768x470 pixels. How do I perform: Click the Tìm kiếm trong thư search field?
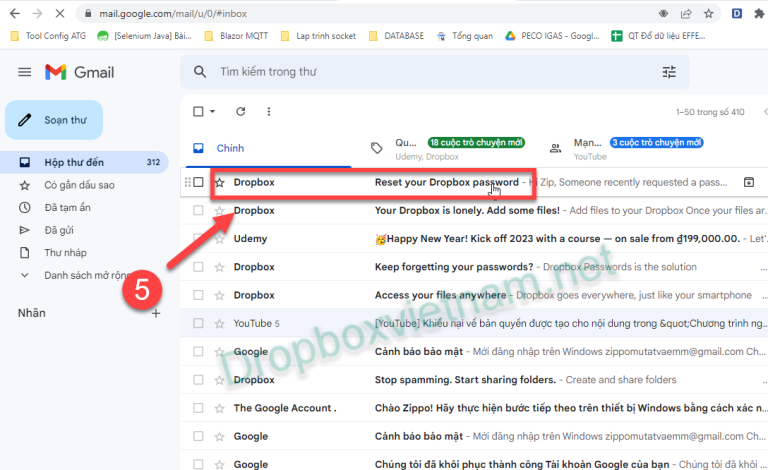tap(435, 72)
